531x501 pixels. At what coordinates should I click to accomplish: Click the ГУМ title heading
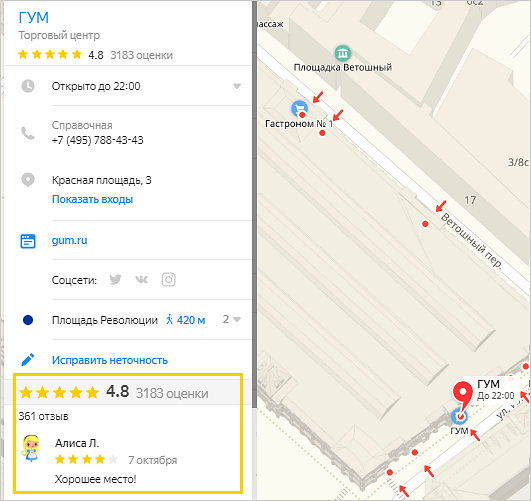click(34, 18)
